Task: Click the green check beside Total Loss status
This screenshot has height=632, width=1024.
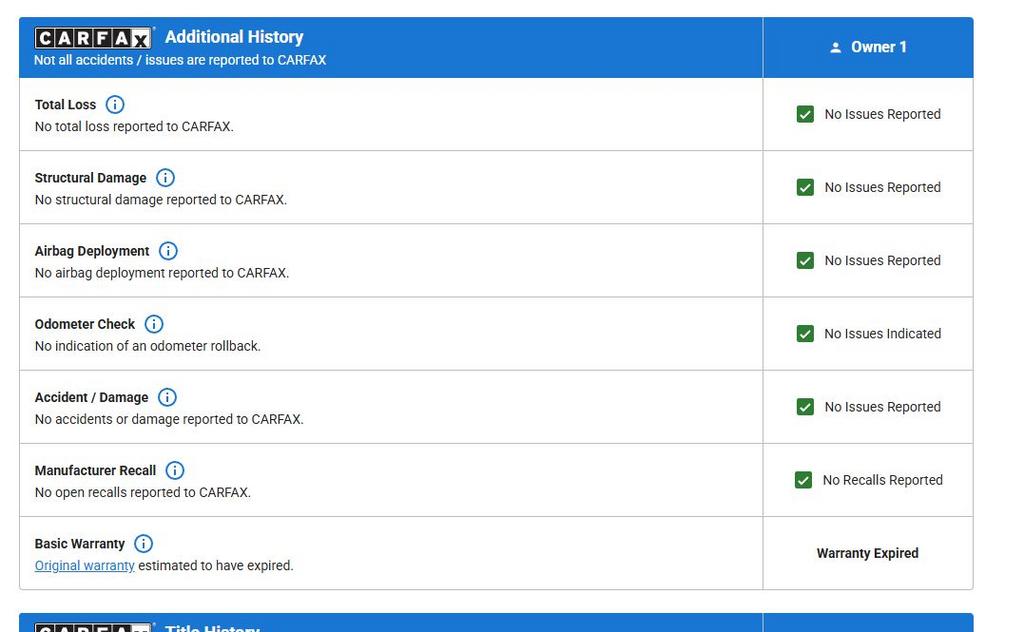Action: (805, 114)
